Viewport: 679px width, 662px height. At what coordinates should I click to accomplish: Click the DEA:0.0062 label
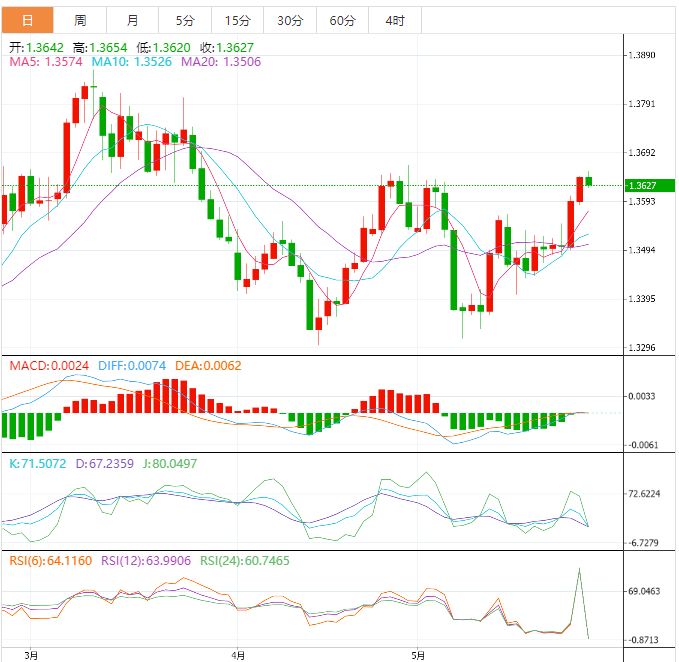pyautogui.click(x=208, y=366)
